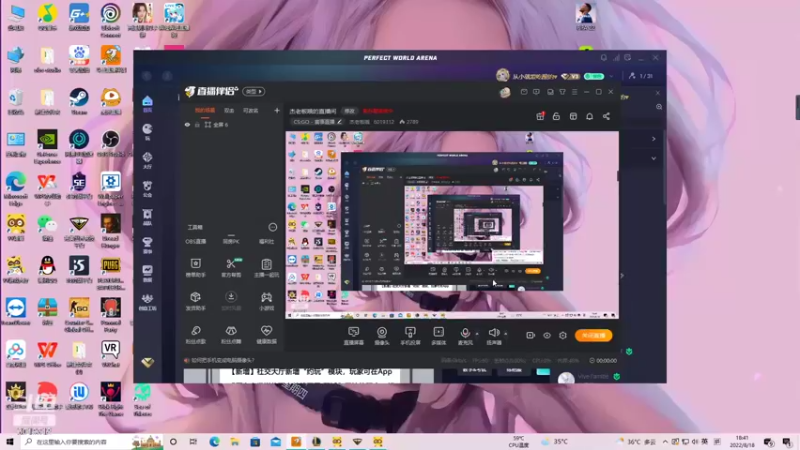Viewport: 800px width, 450px height.
Task: Click the diamond icon at sidebar bottom
Action: coord(147,362)
